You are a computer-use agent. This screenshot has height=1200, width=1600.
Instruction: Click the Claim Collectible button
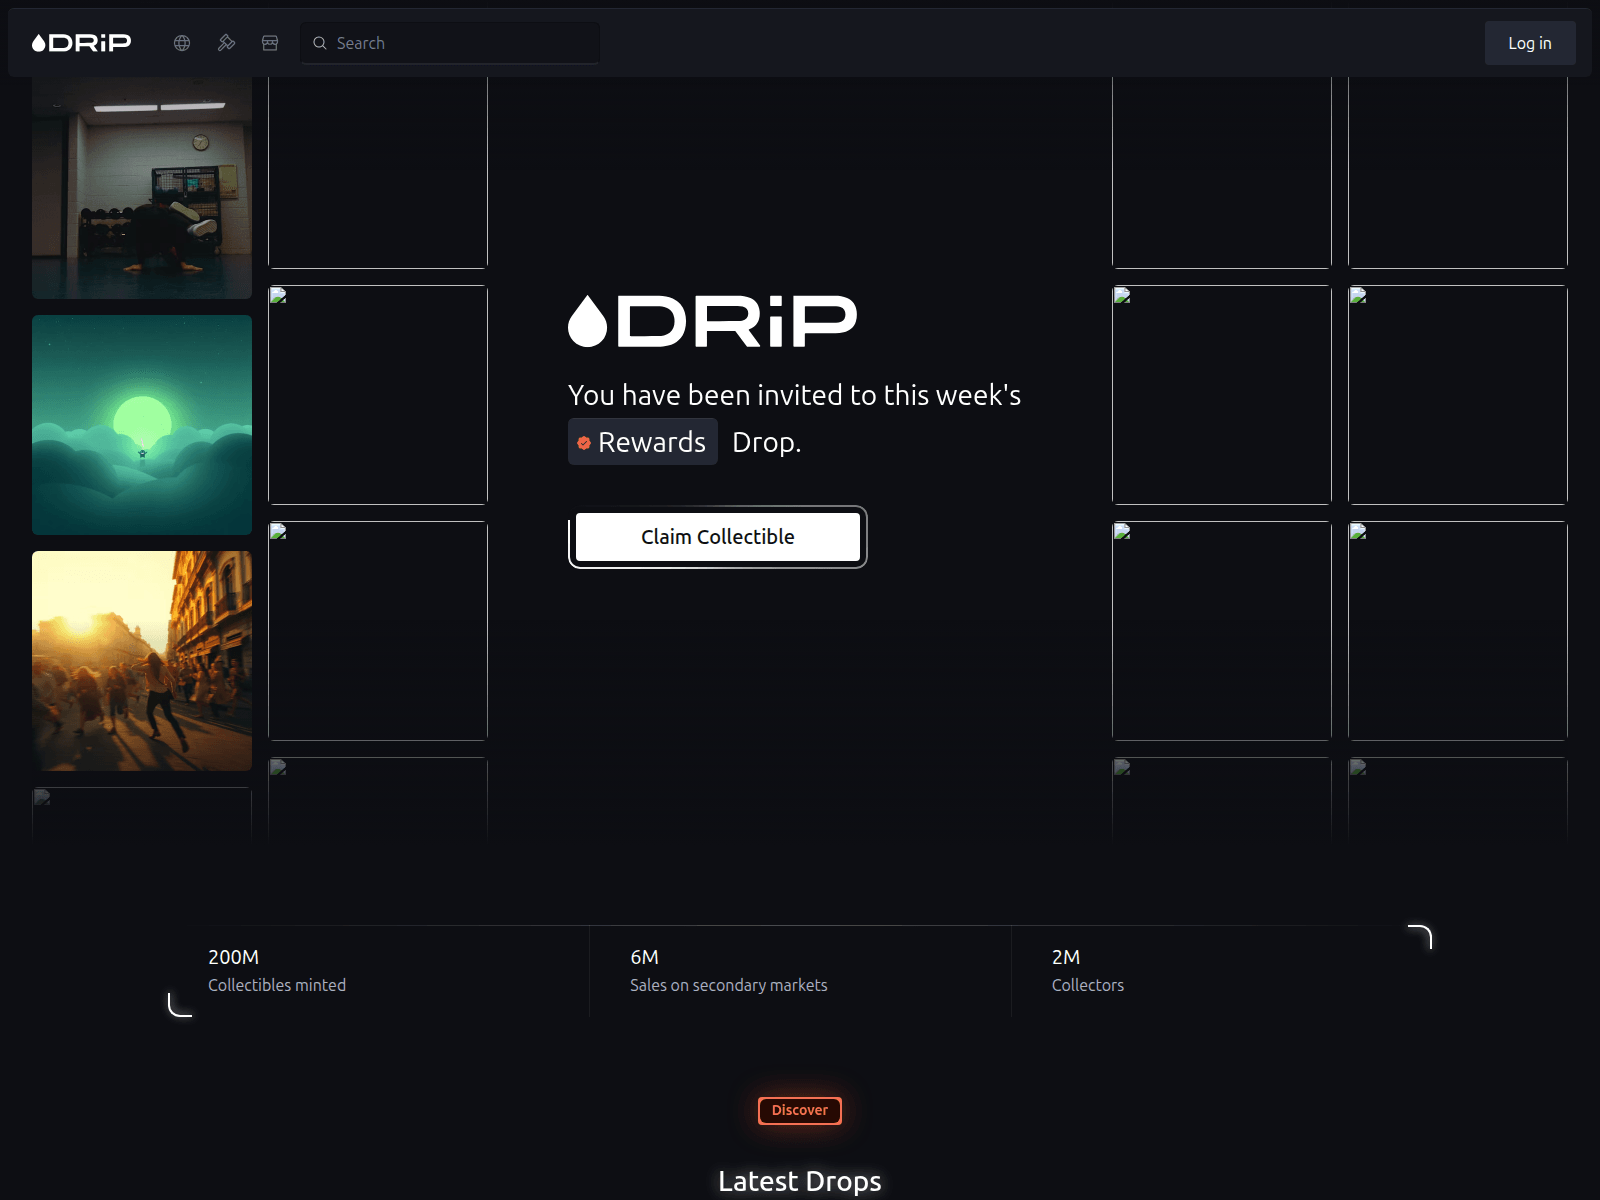718,537
